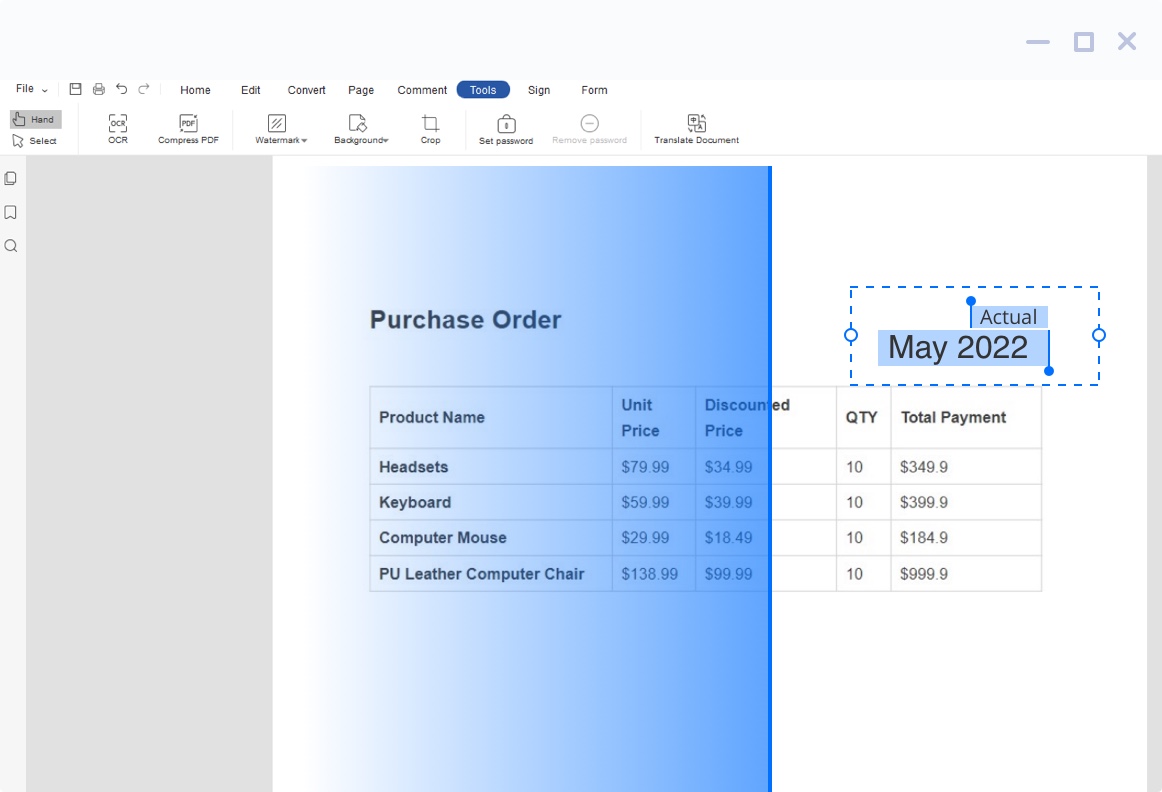
Task: Switch to the Select tool mode
Action: (x=35, y=141)
